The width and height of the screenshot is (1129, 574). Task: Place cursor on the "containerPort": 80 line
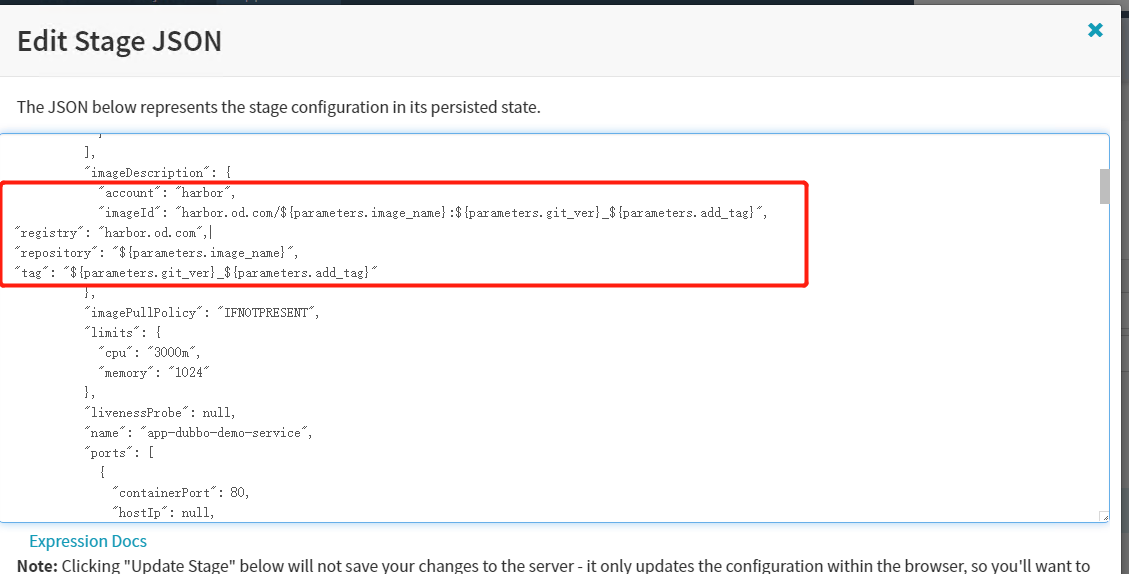(x=182, y=493)
